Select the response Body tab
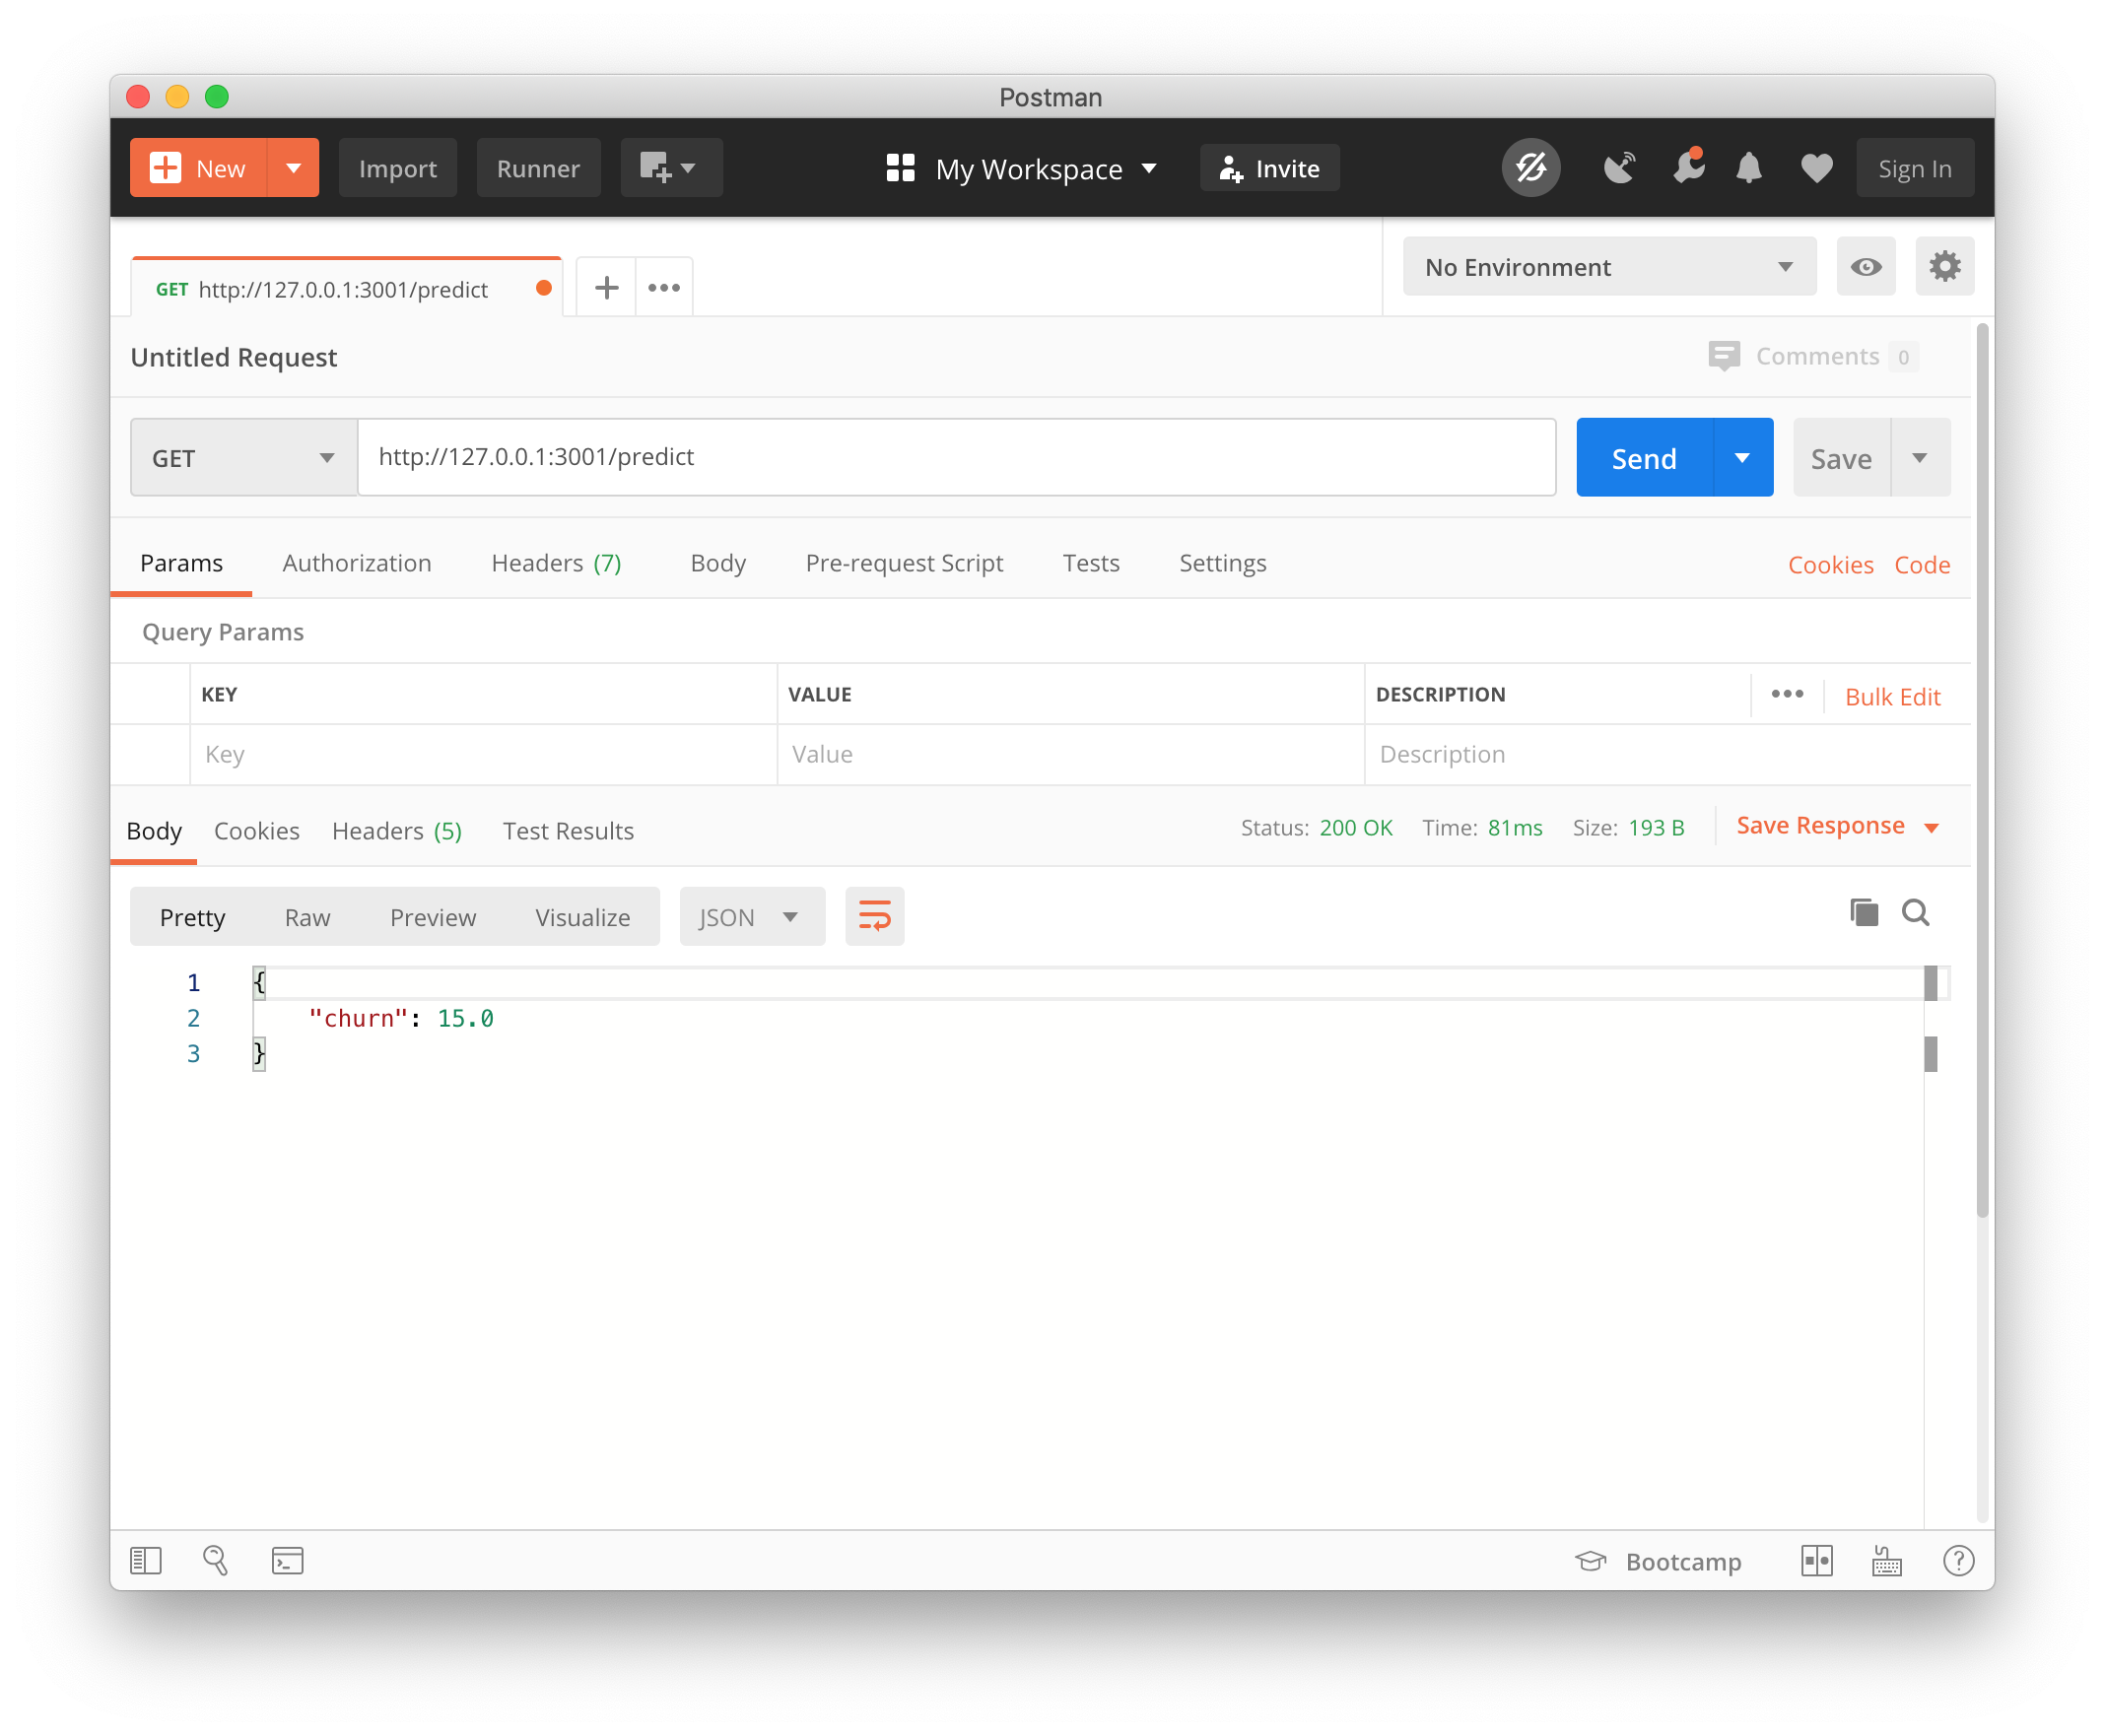Image resolution: width=2105 pixels, height=1736 pixels. tap(154, 831)
